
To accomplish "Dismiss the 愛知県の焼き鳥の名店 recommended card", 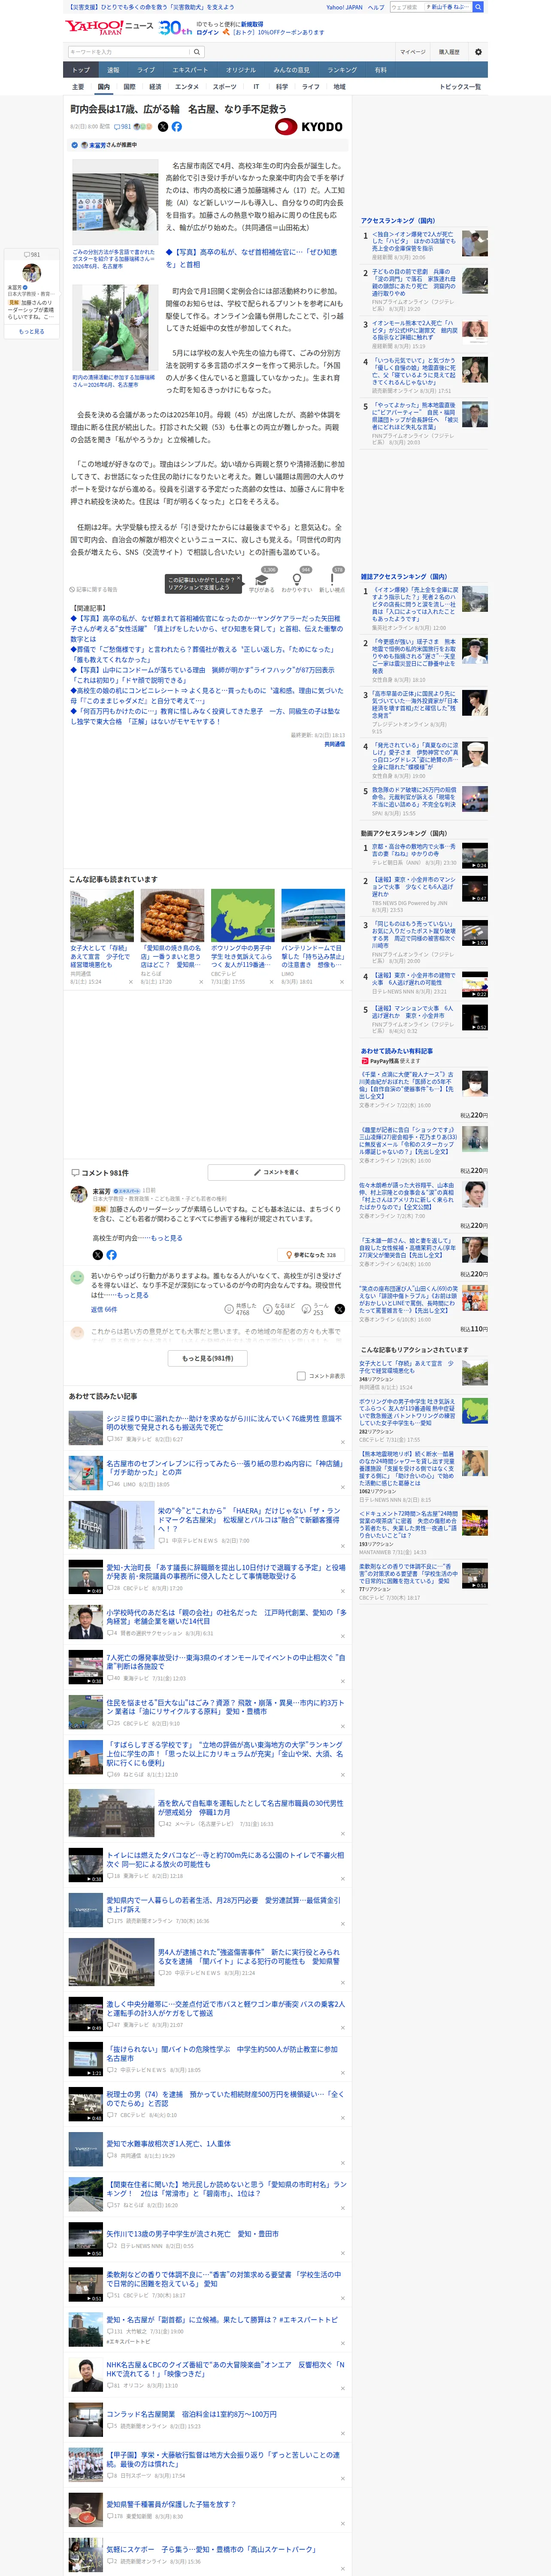I will pos(201,982).
